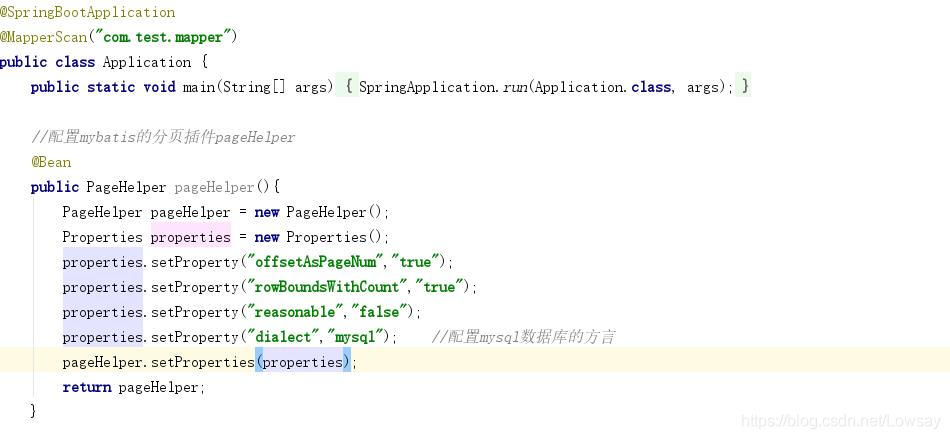
Task: Click the "mysql" string value
Action: [x=357, y=337]
